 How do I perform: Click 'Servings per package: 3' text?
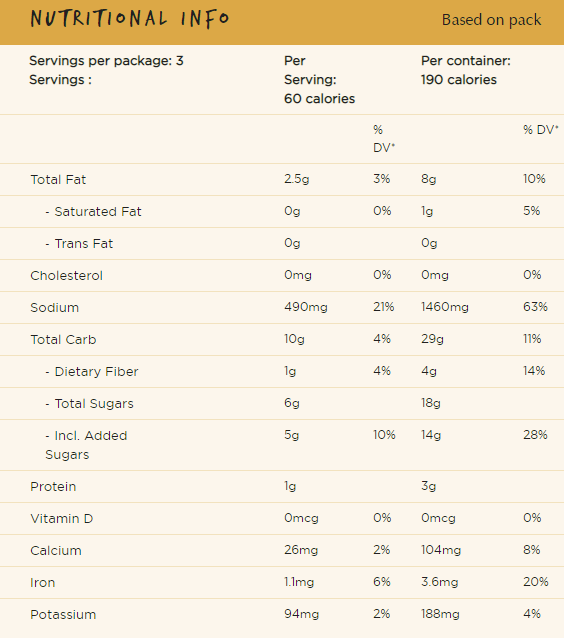pos(106,61)
